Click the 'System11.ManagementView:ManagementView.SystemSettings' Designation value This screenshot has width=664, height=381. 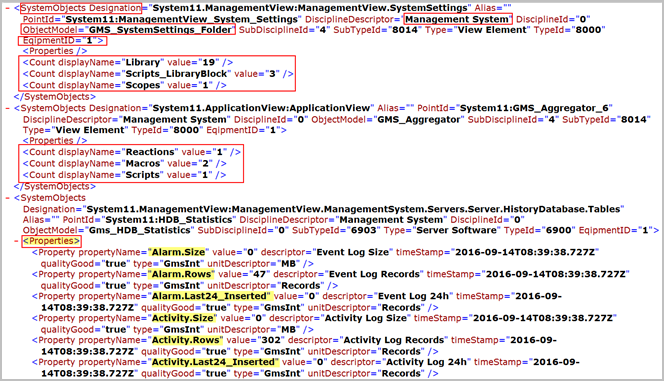point(310,8)
